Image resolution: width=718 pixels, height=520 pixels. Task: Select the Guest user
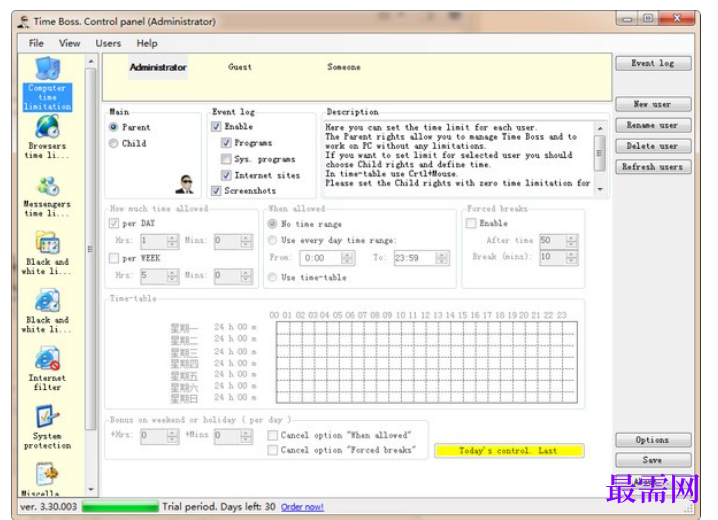[240, 67]
